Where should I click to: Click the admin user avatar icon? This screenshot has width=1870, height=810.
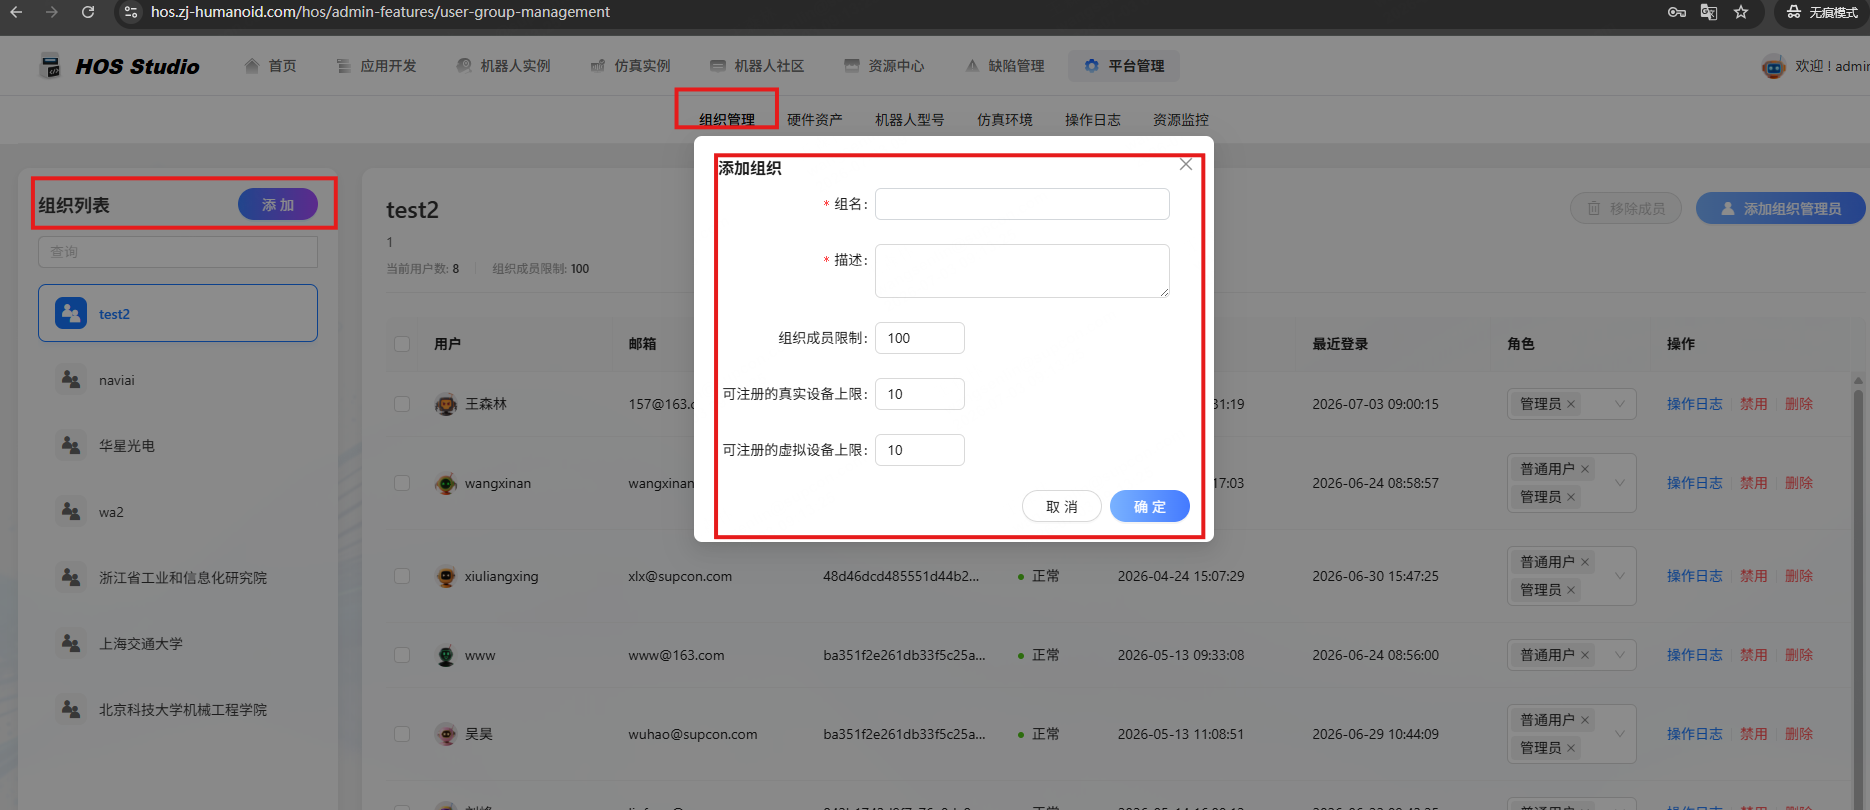click(1773, 67)
